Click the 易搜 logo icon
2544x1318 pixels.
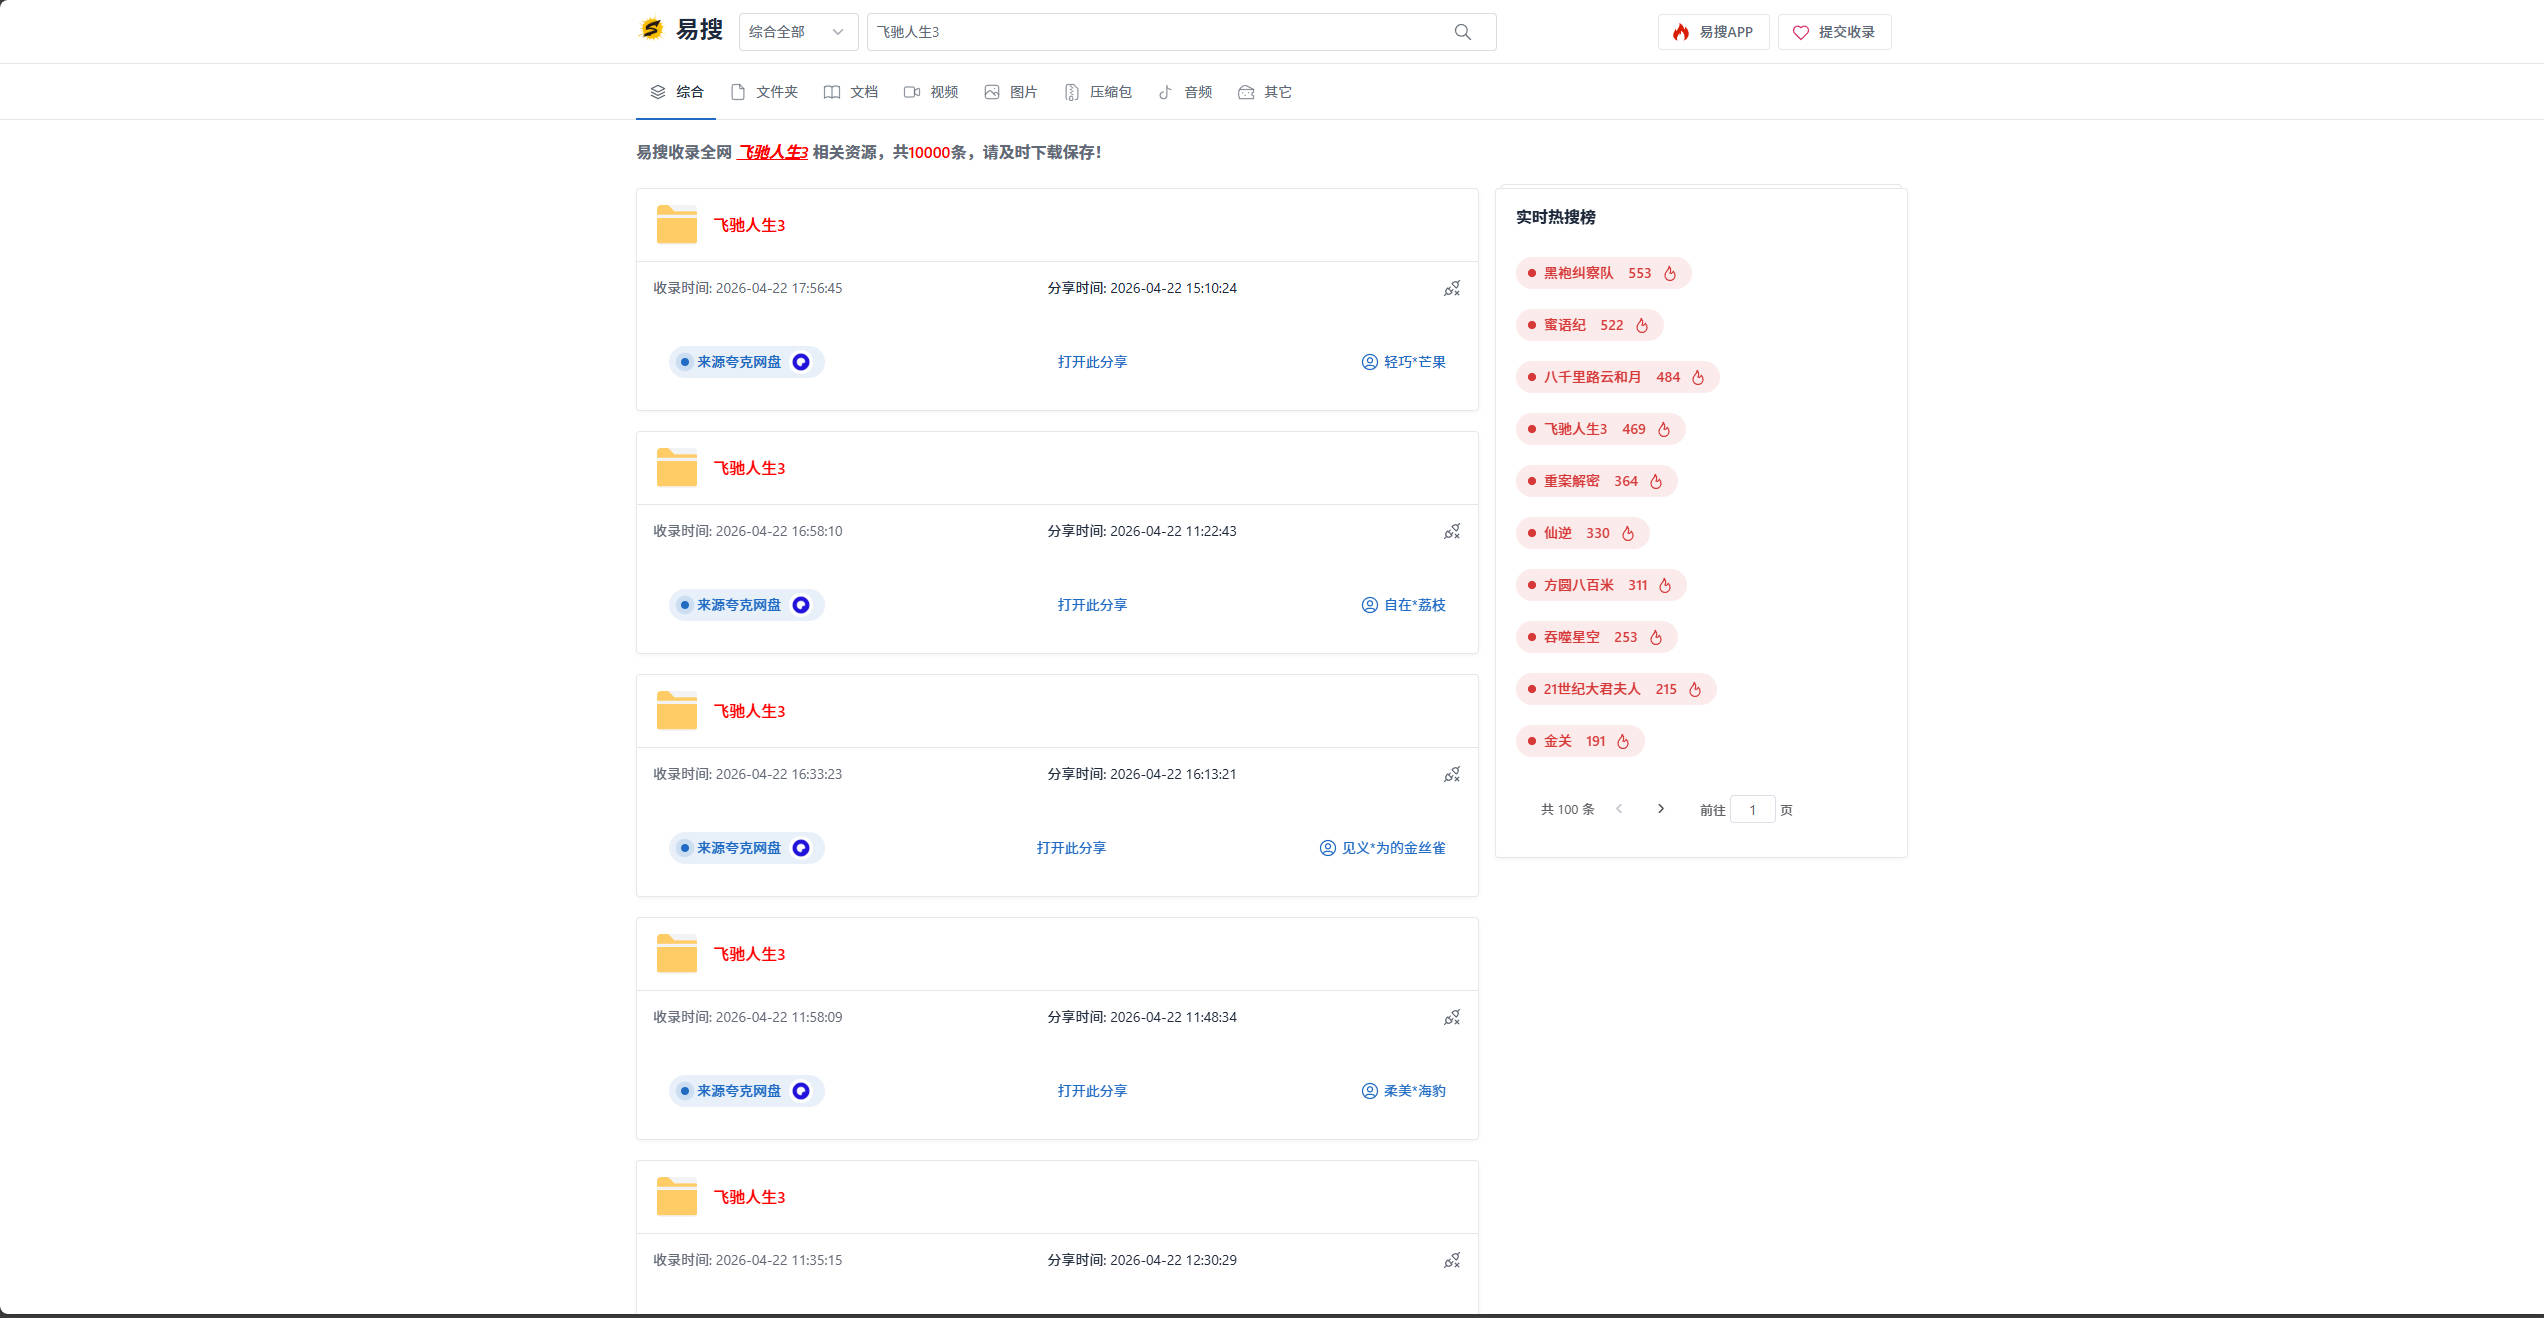click(x=652, y=30)
